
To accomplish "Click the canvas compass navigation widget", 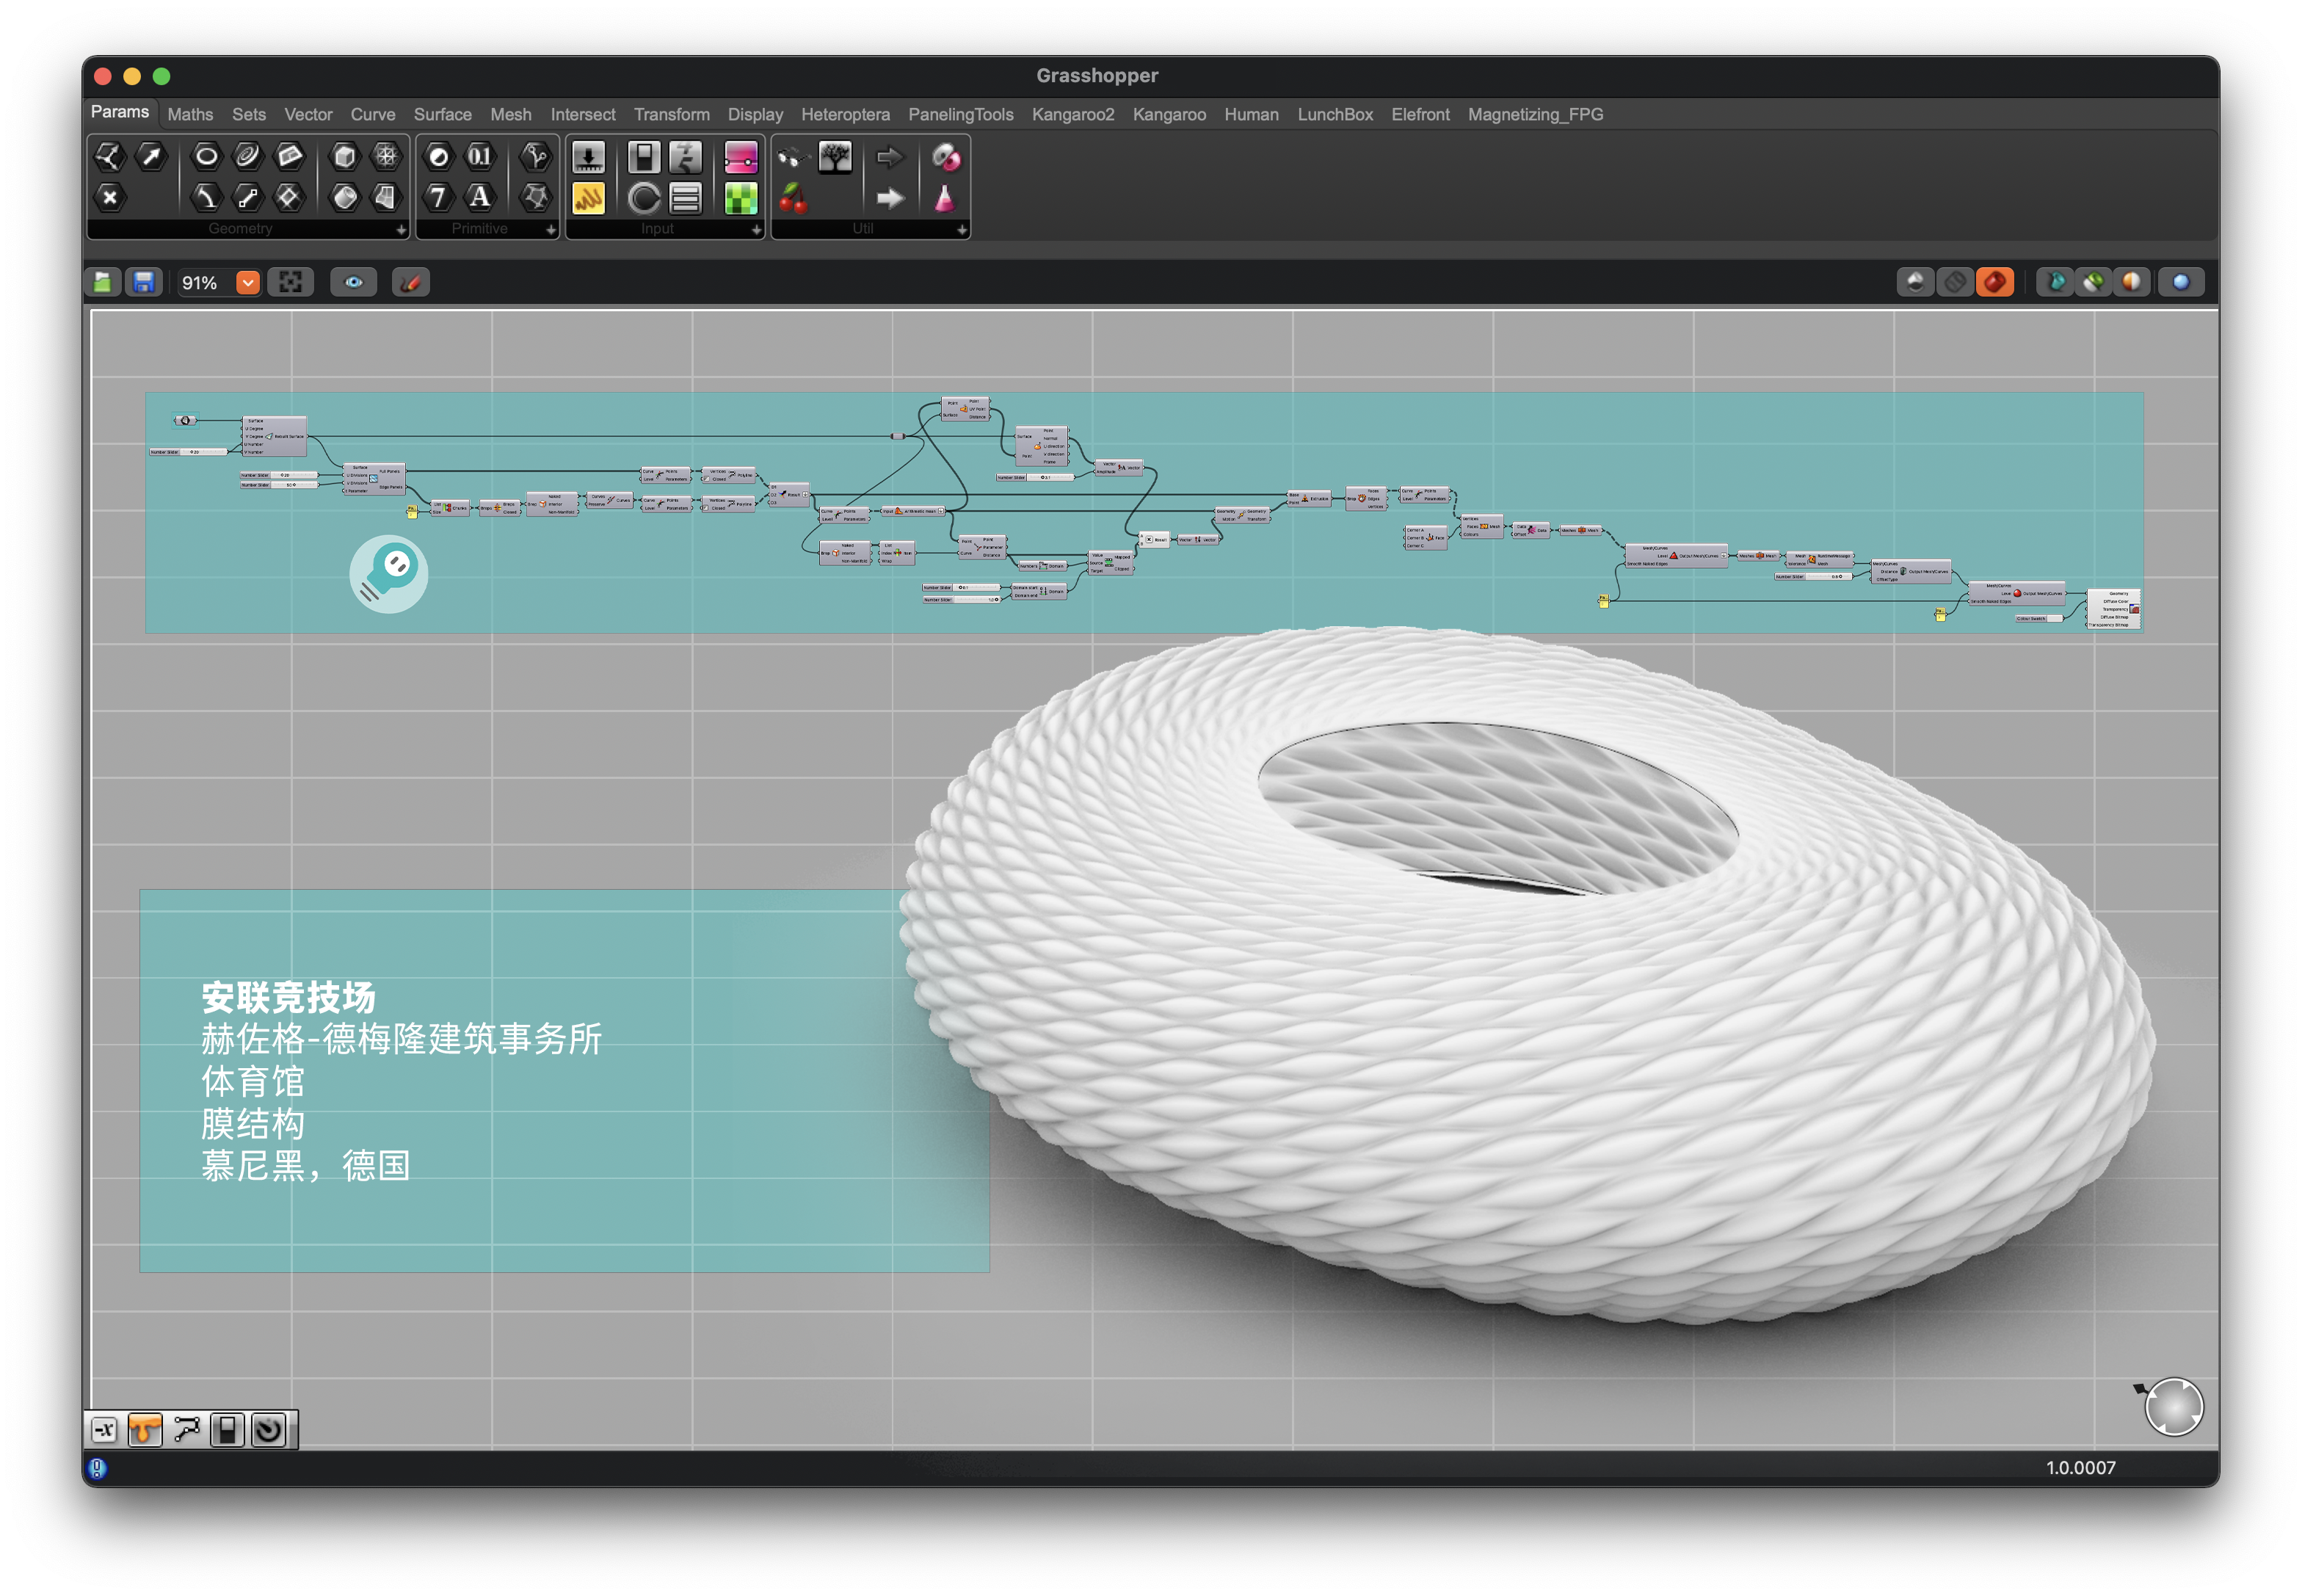I will click(2174, 1408).
